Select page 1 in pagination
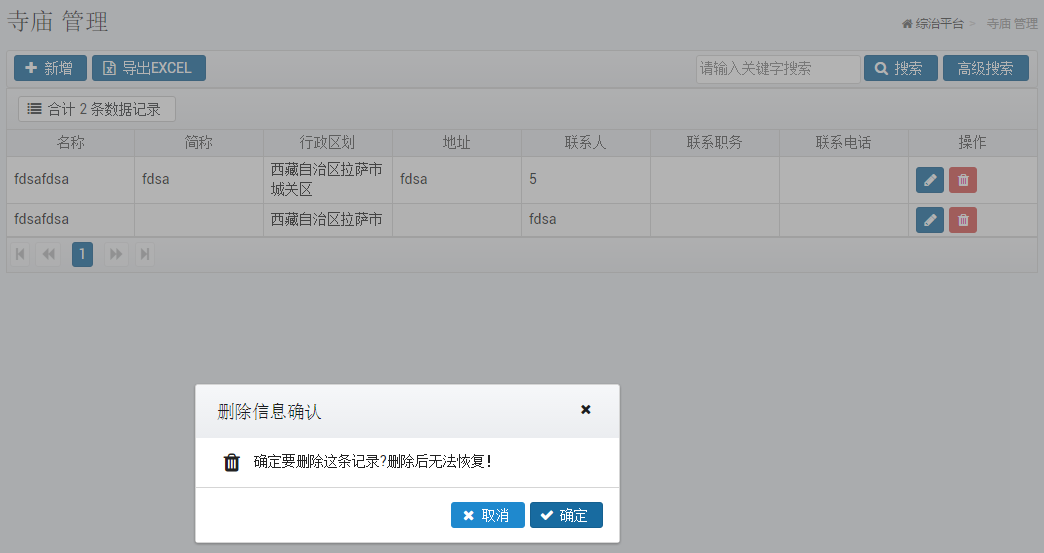The image size is (1044, 553). tap(82, 254)
